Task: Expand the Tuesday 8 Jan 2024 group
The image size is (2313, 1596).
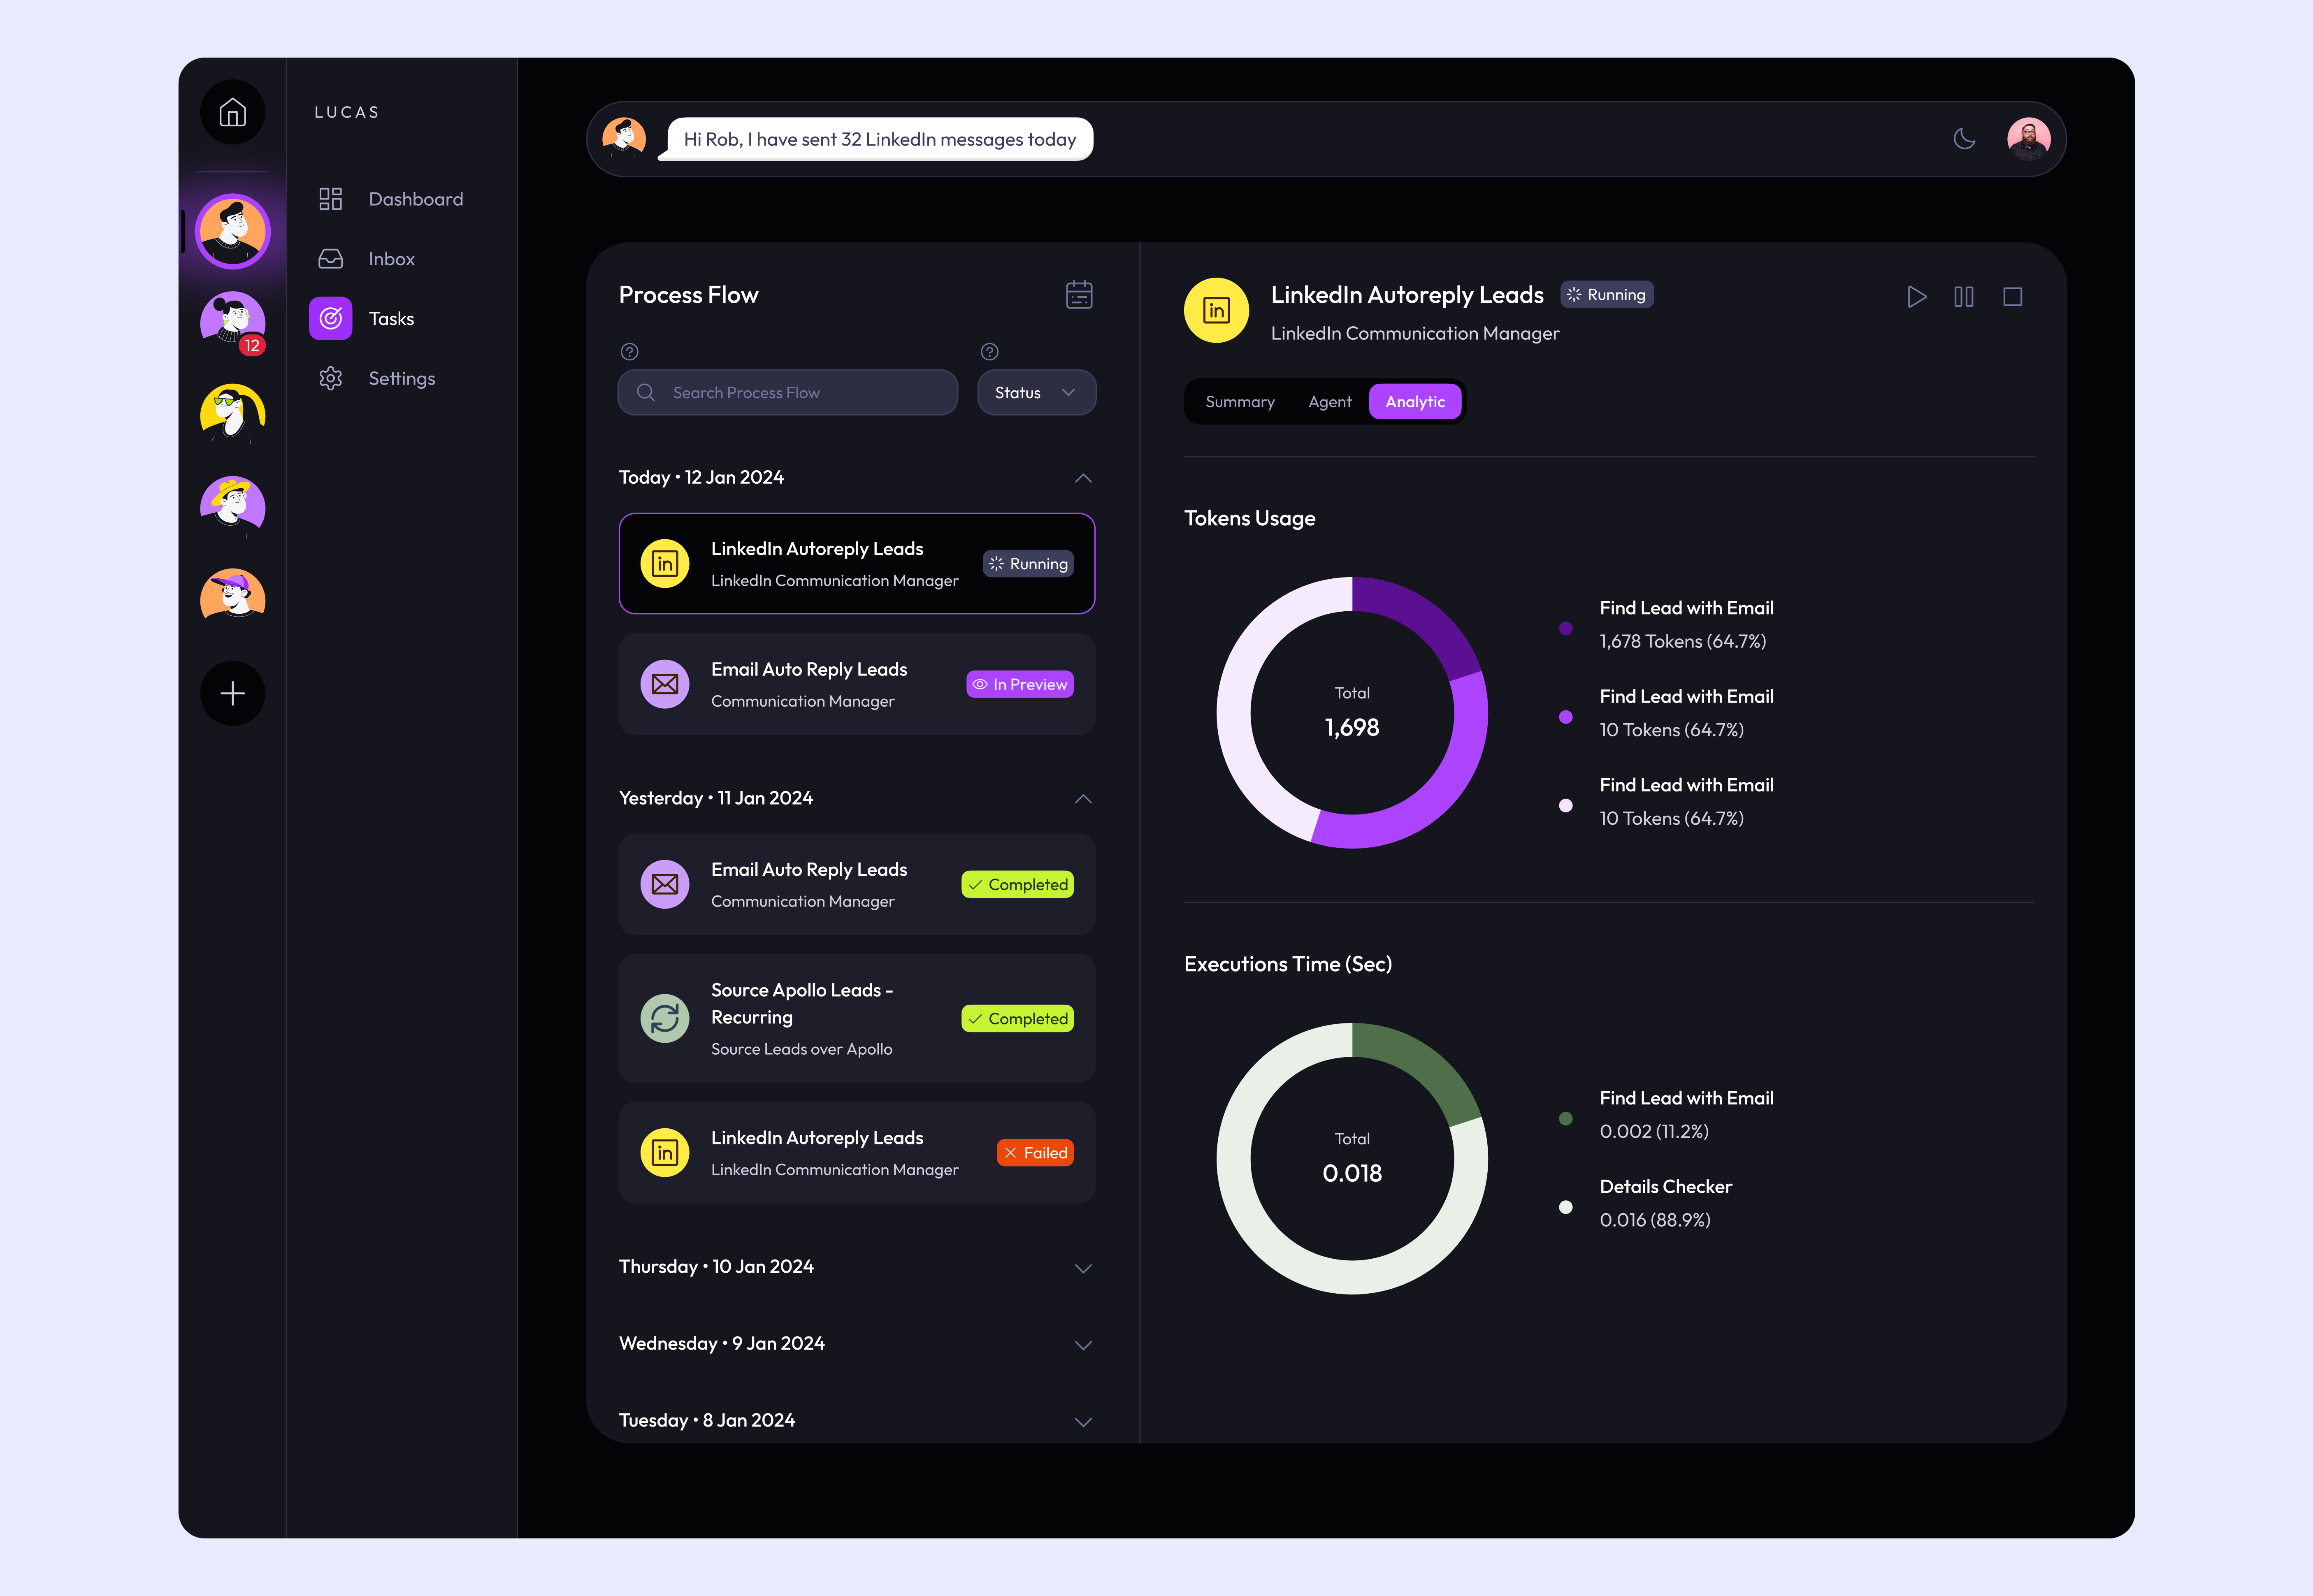Action: (1083, 1422)
